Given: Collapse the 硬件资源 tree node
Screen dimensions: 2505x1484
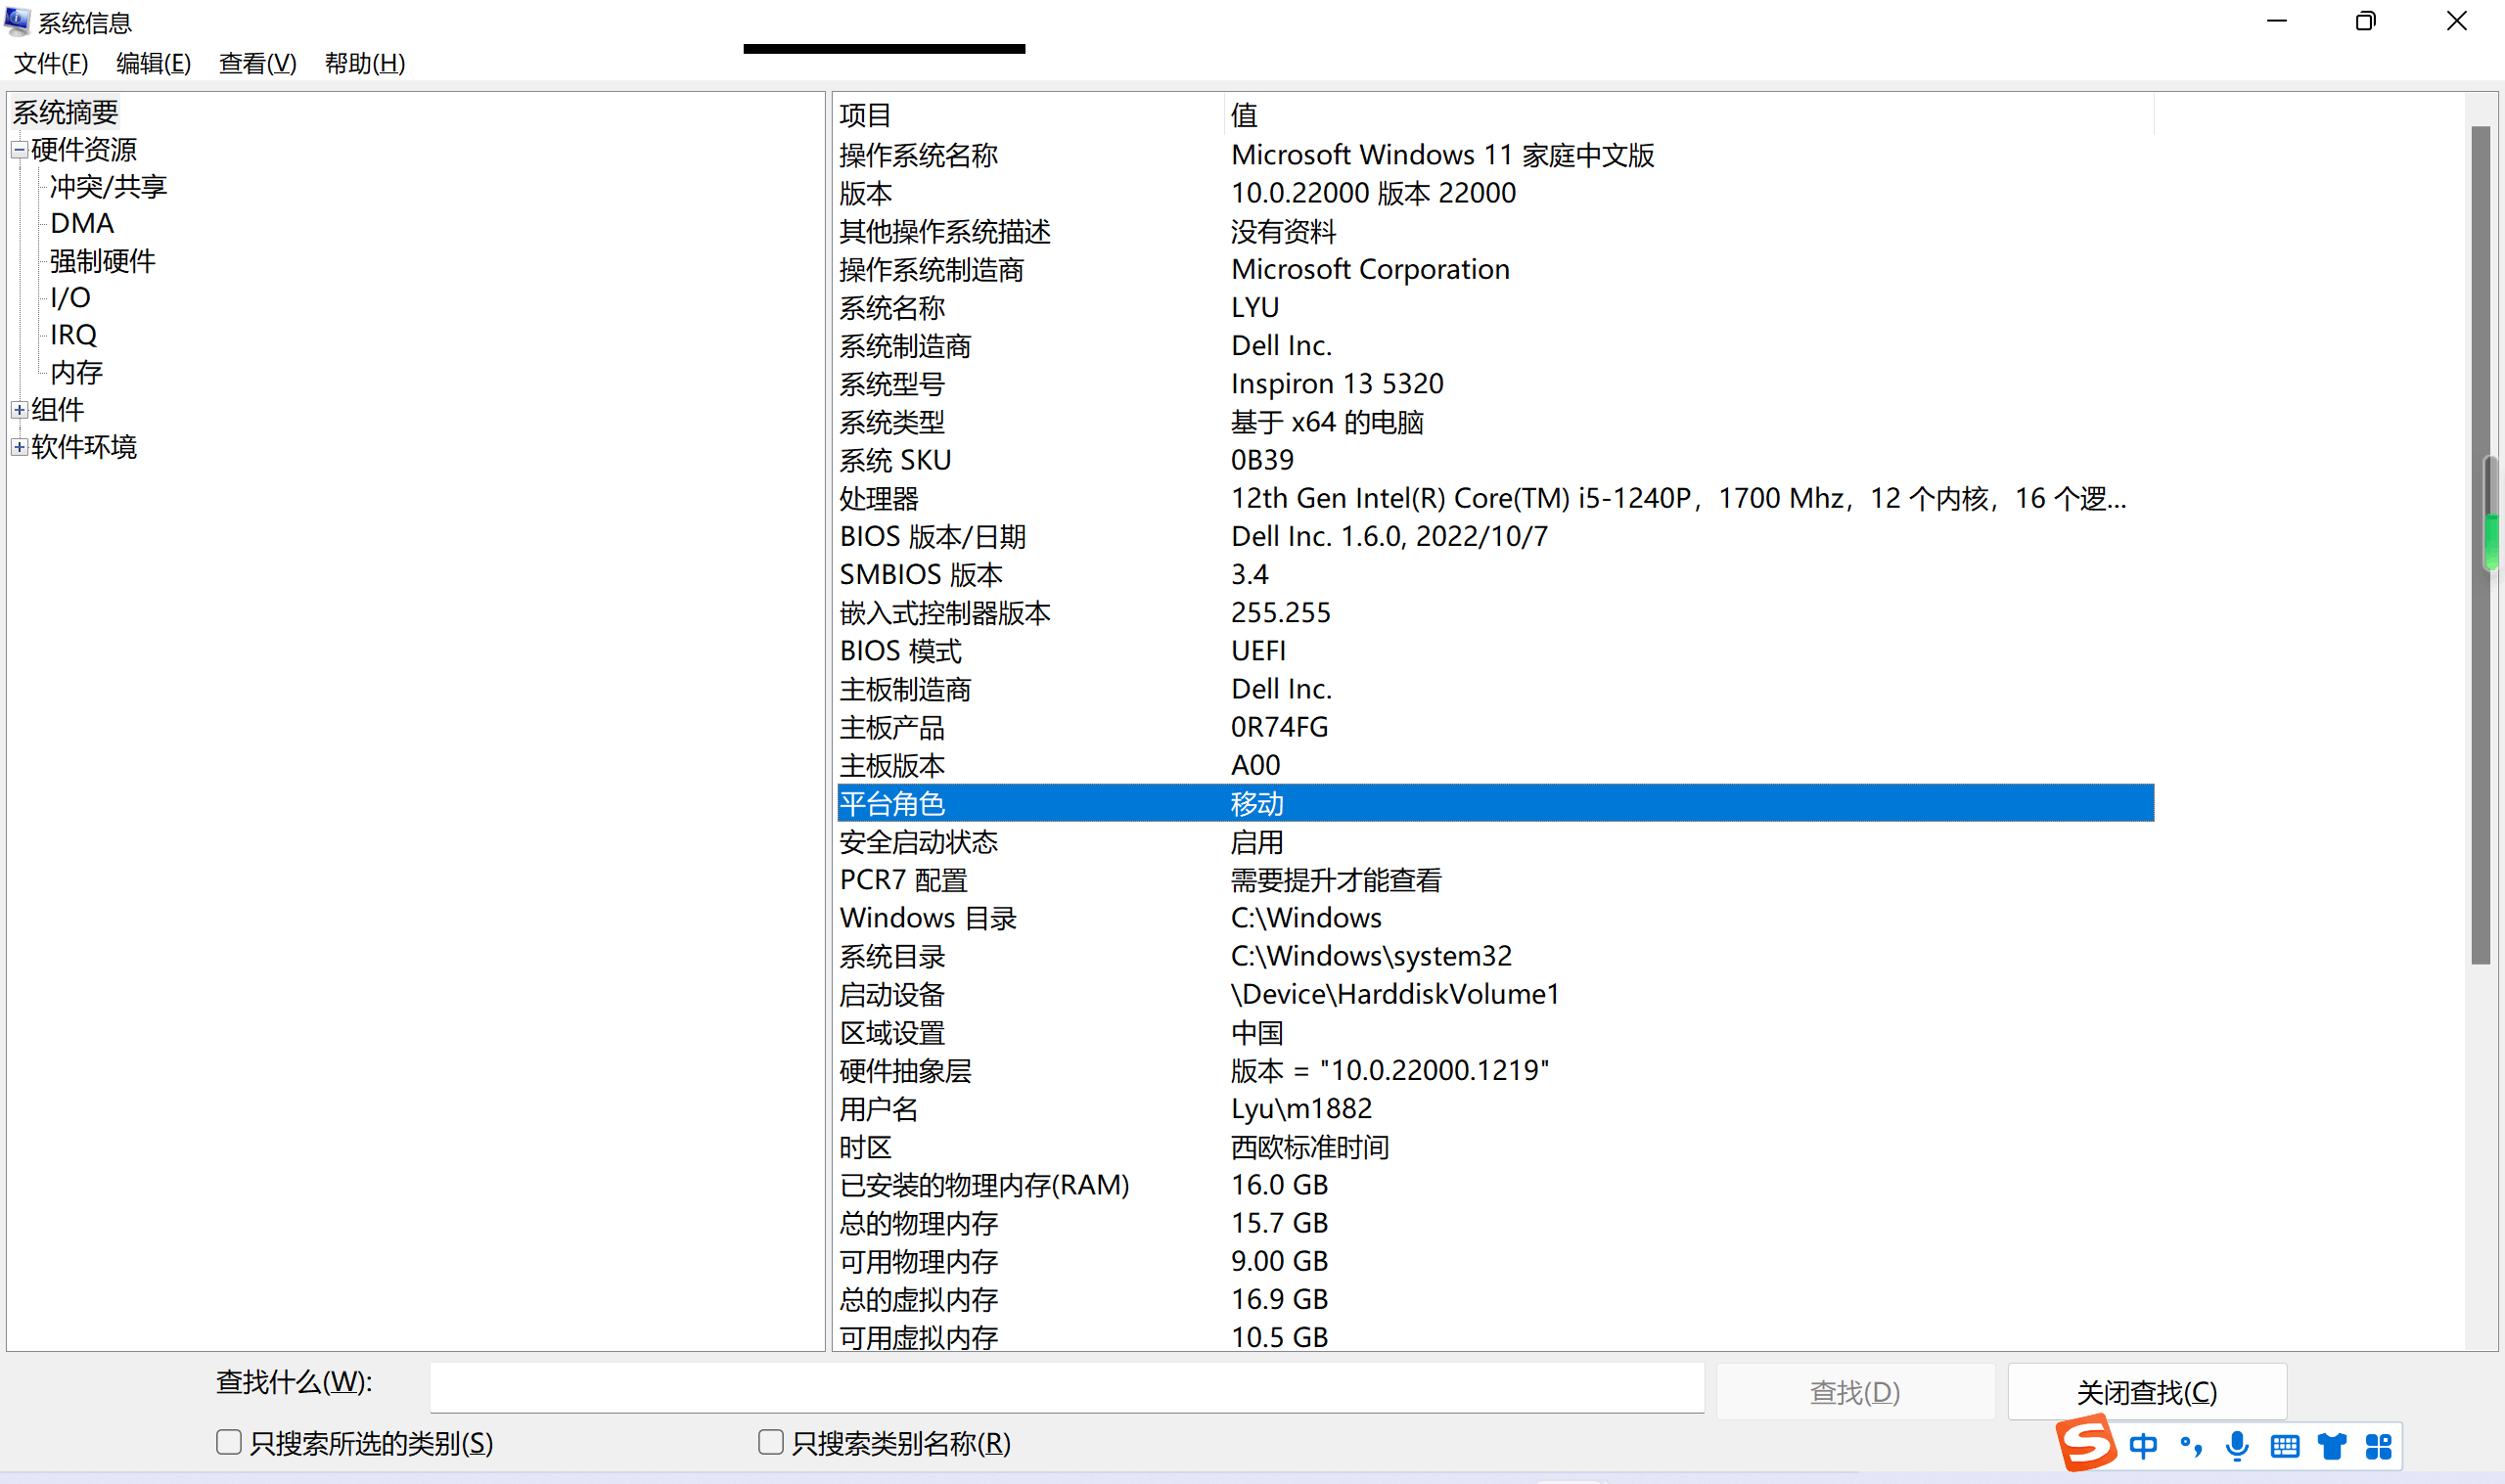Looking at the screenshot, I should [x=19, y=150].
